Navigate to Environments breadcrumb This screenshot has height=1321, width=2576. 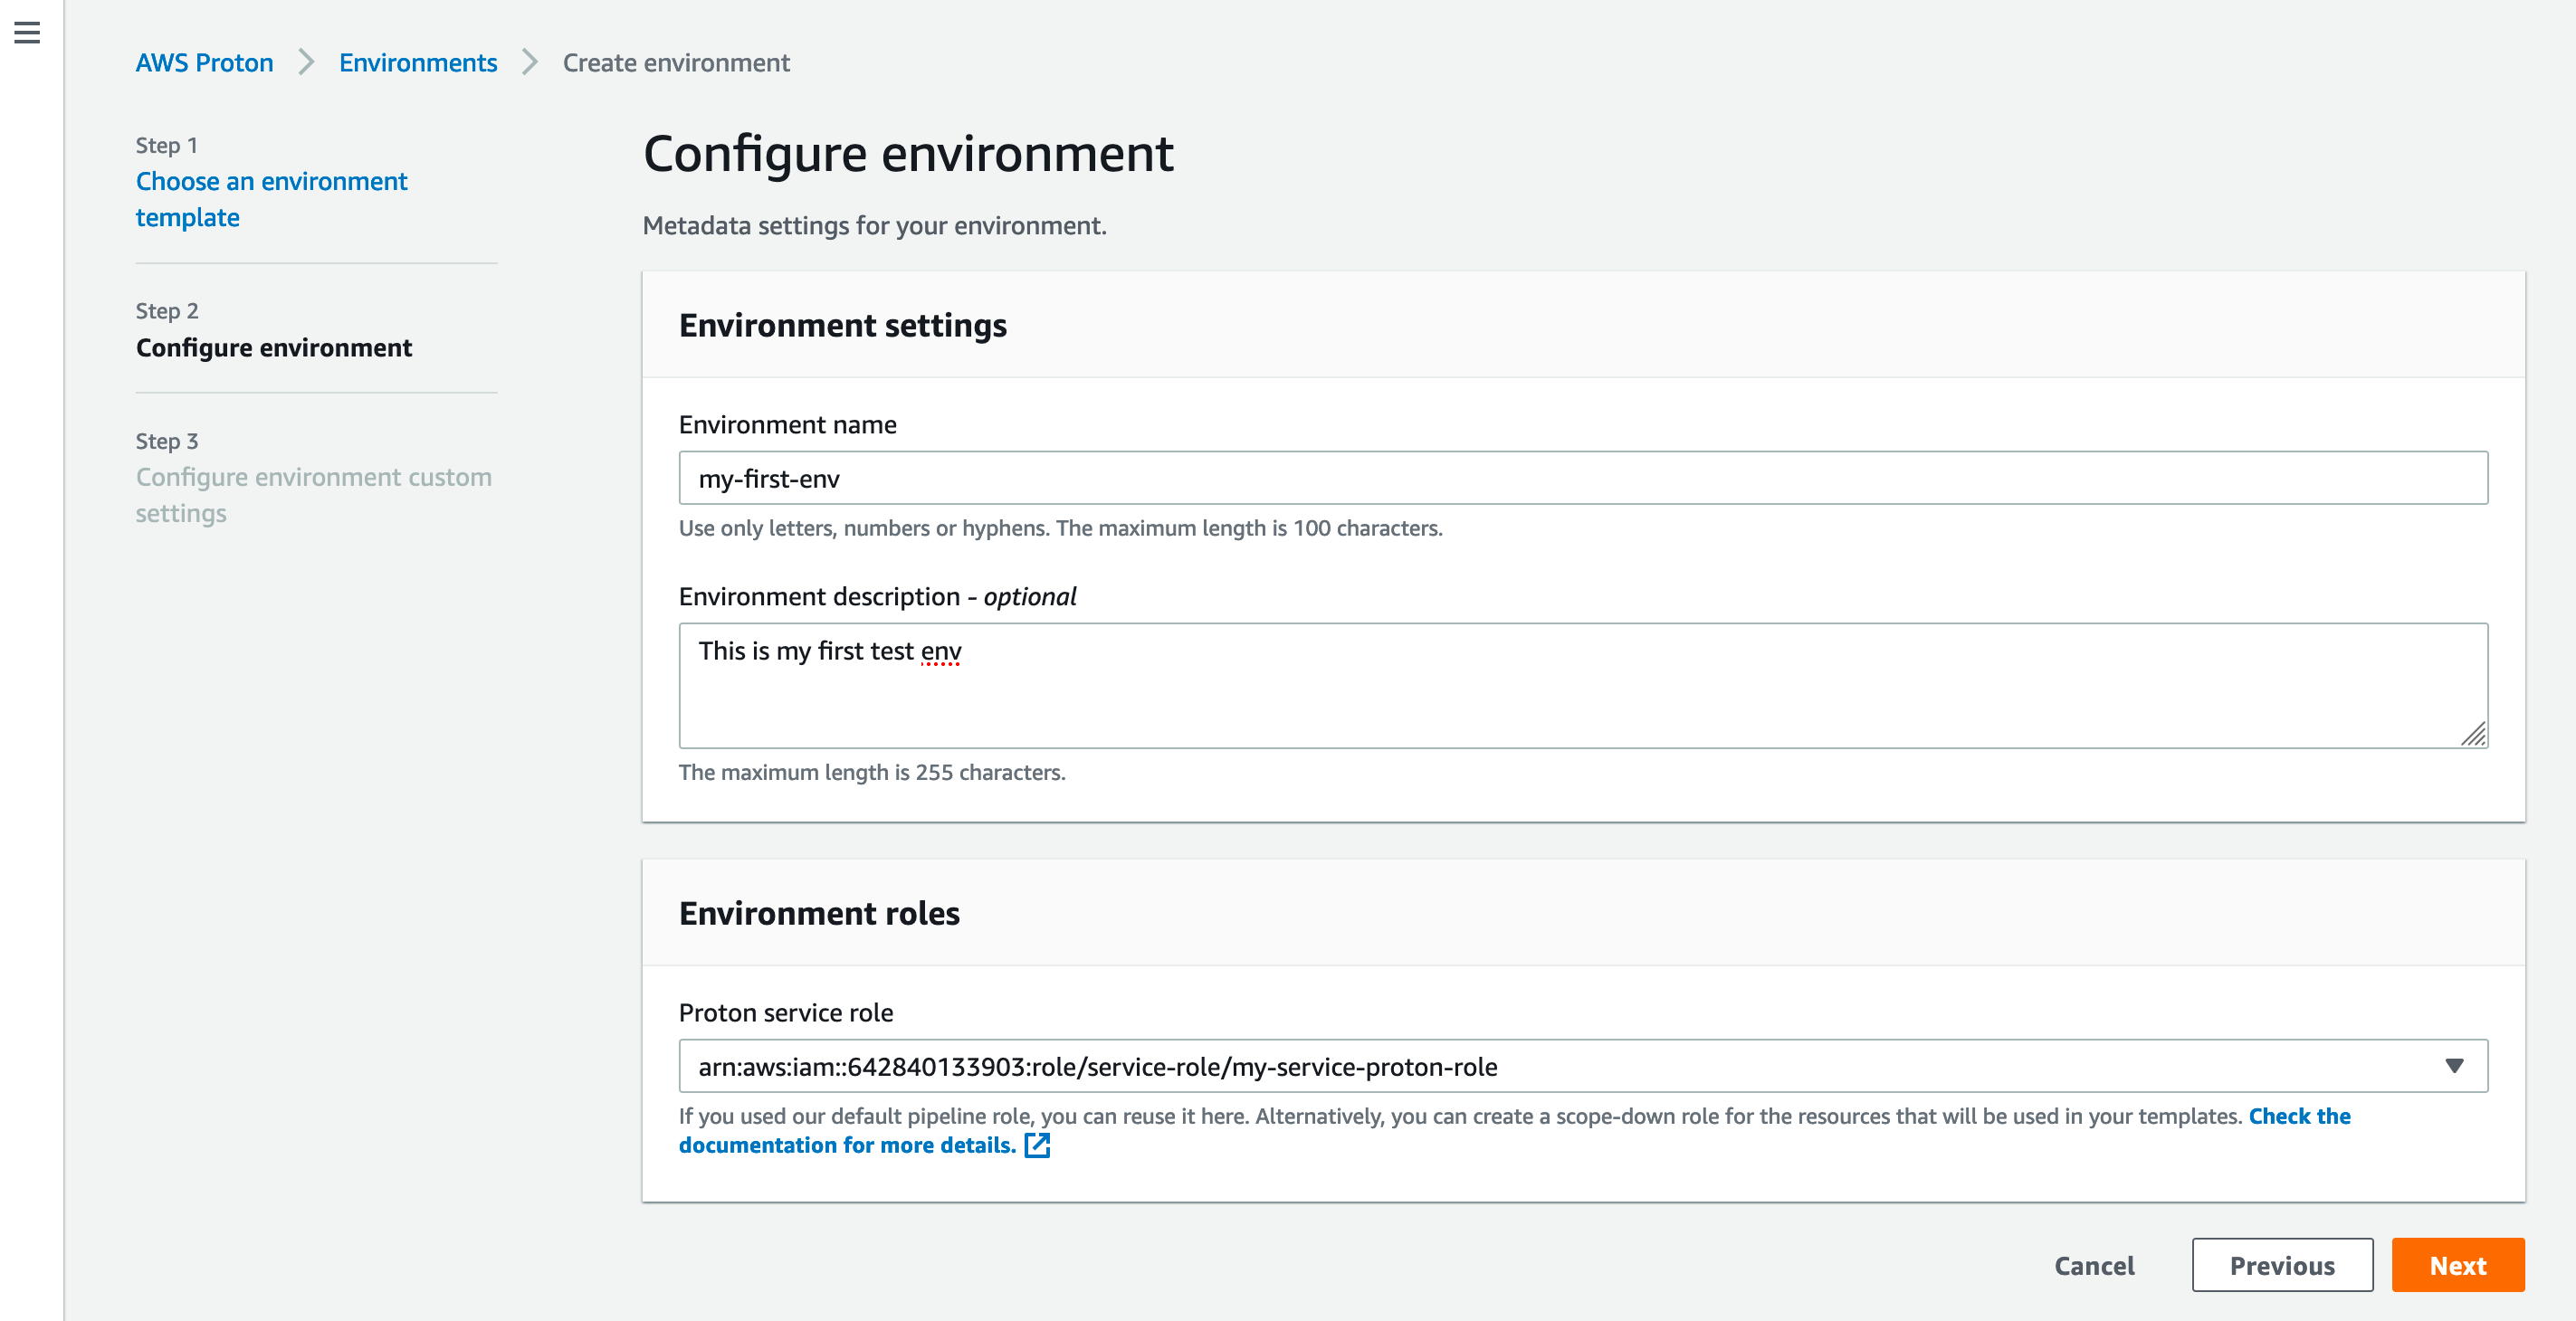pyautogui.click(x=417, y=63)
